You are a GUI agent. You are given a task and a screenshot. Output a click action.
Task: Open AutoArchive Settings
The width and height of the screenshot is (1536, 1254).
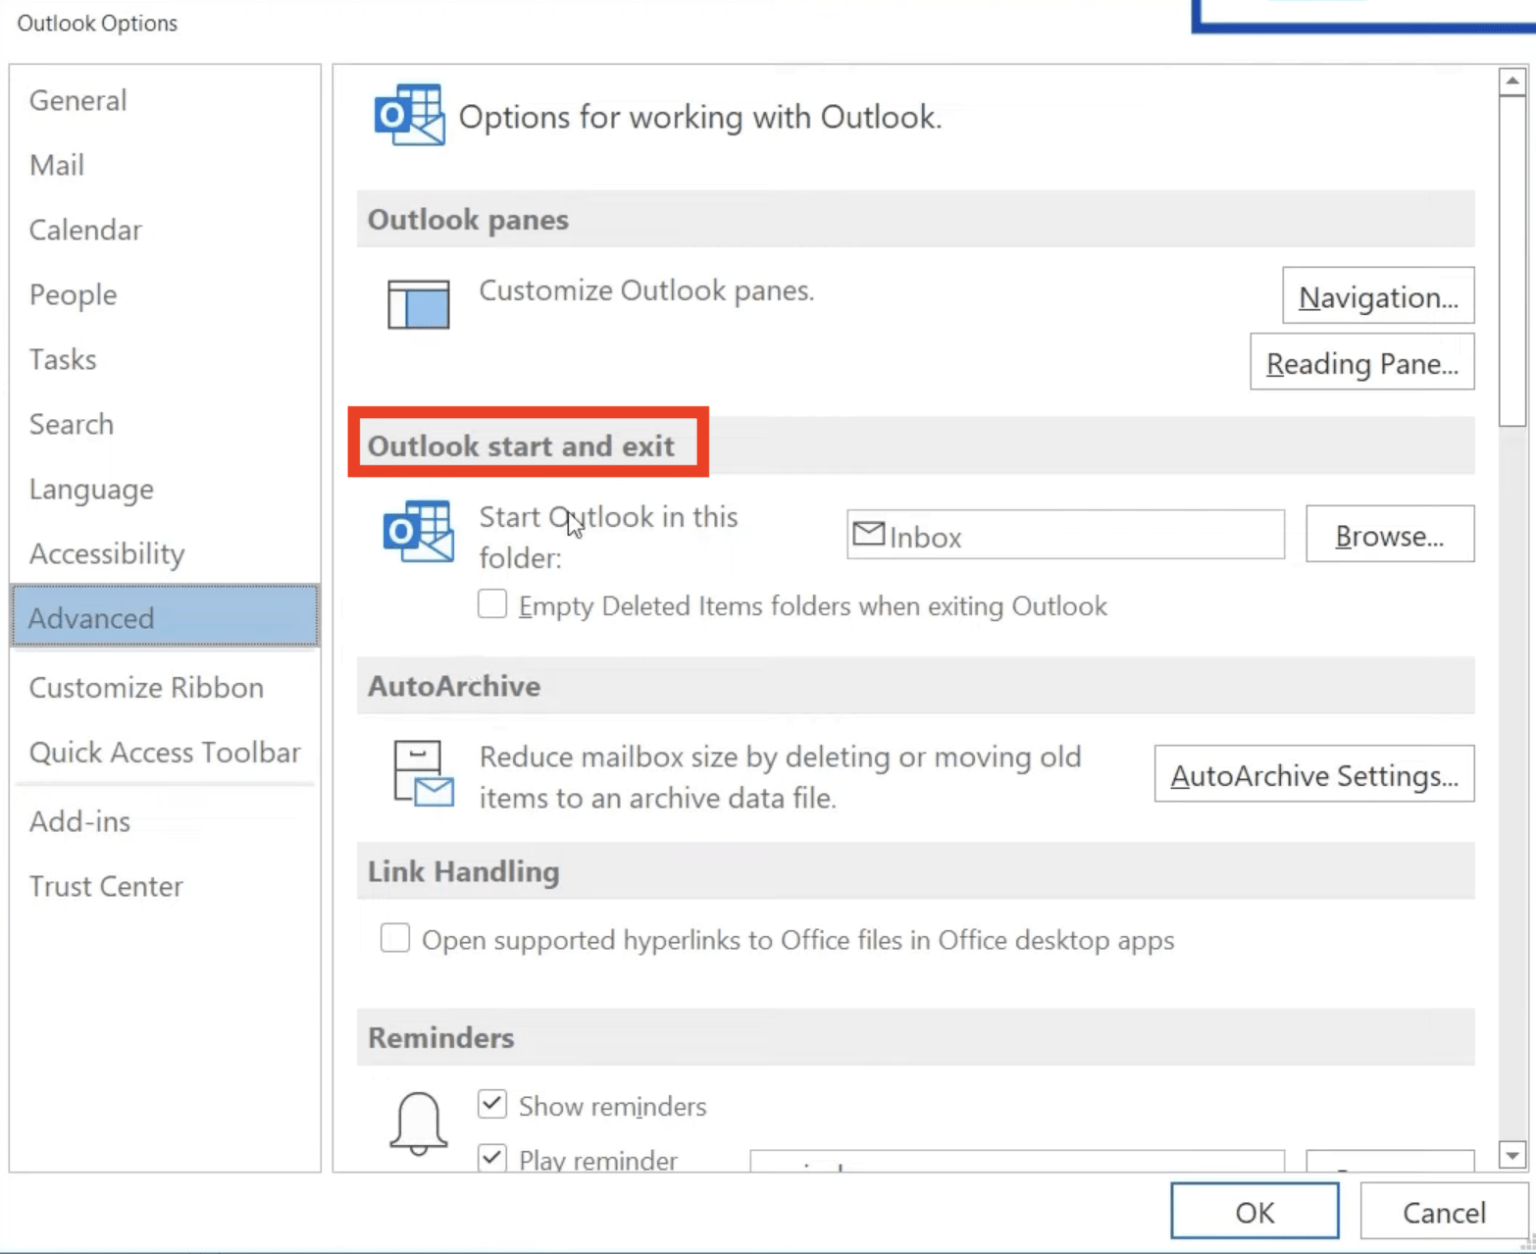tap(1313, 774)
